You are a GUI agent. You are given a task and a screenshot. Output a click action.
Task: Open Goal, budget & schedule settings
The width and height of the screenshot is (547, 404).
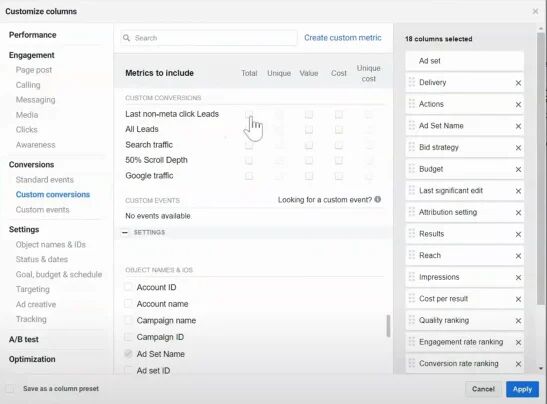(x=59, y=275)
